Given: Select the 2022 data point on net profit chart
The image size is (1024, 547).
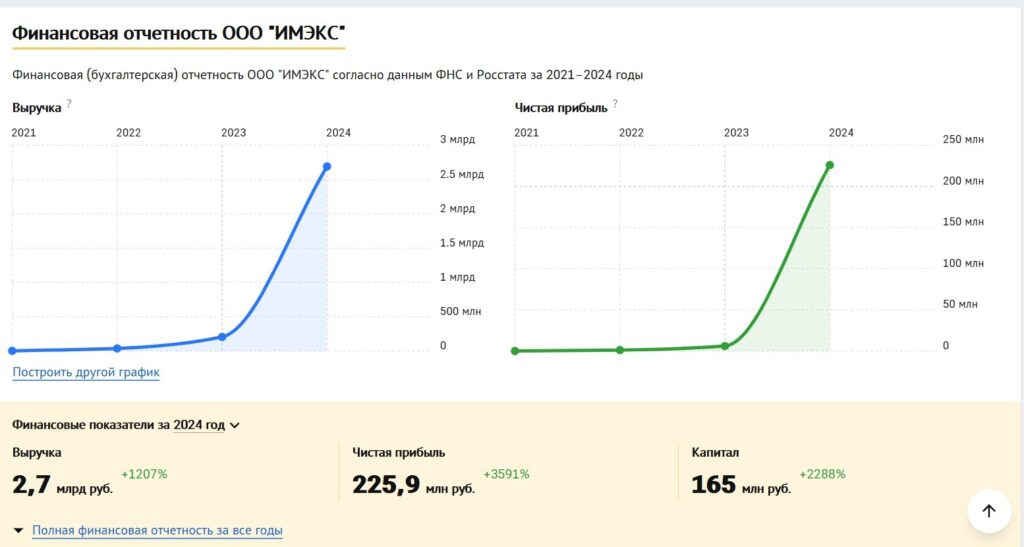Looking at the screenshot, I should click(620, 350).
